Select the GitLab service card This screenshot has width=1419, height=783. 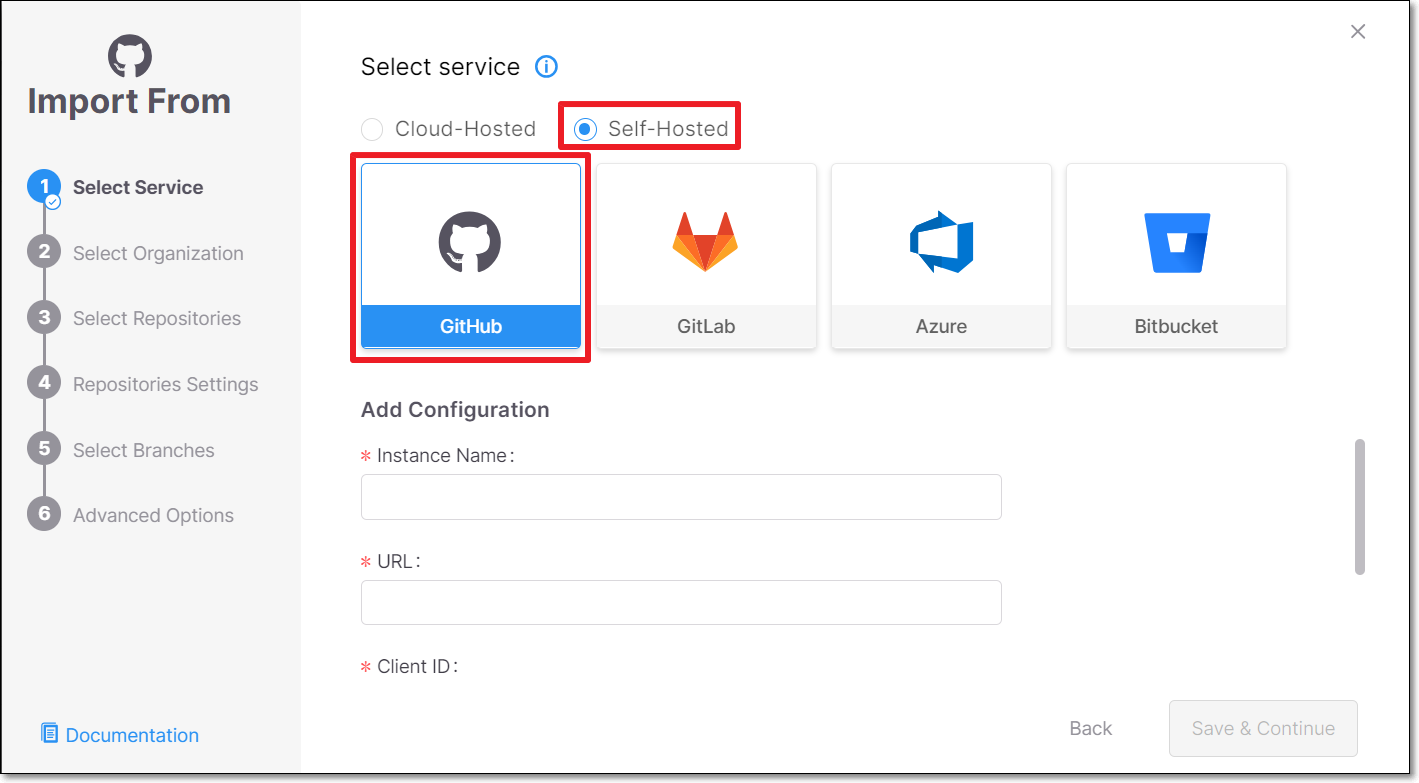coord(706,256)
